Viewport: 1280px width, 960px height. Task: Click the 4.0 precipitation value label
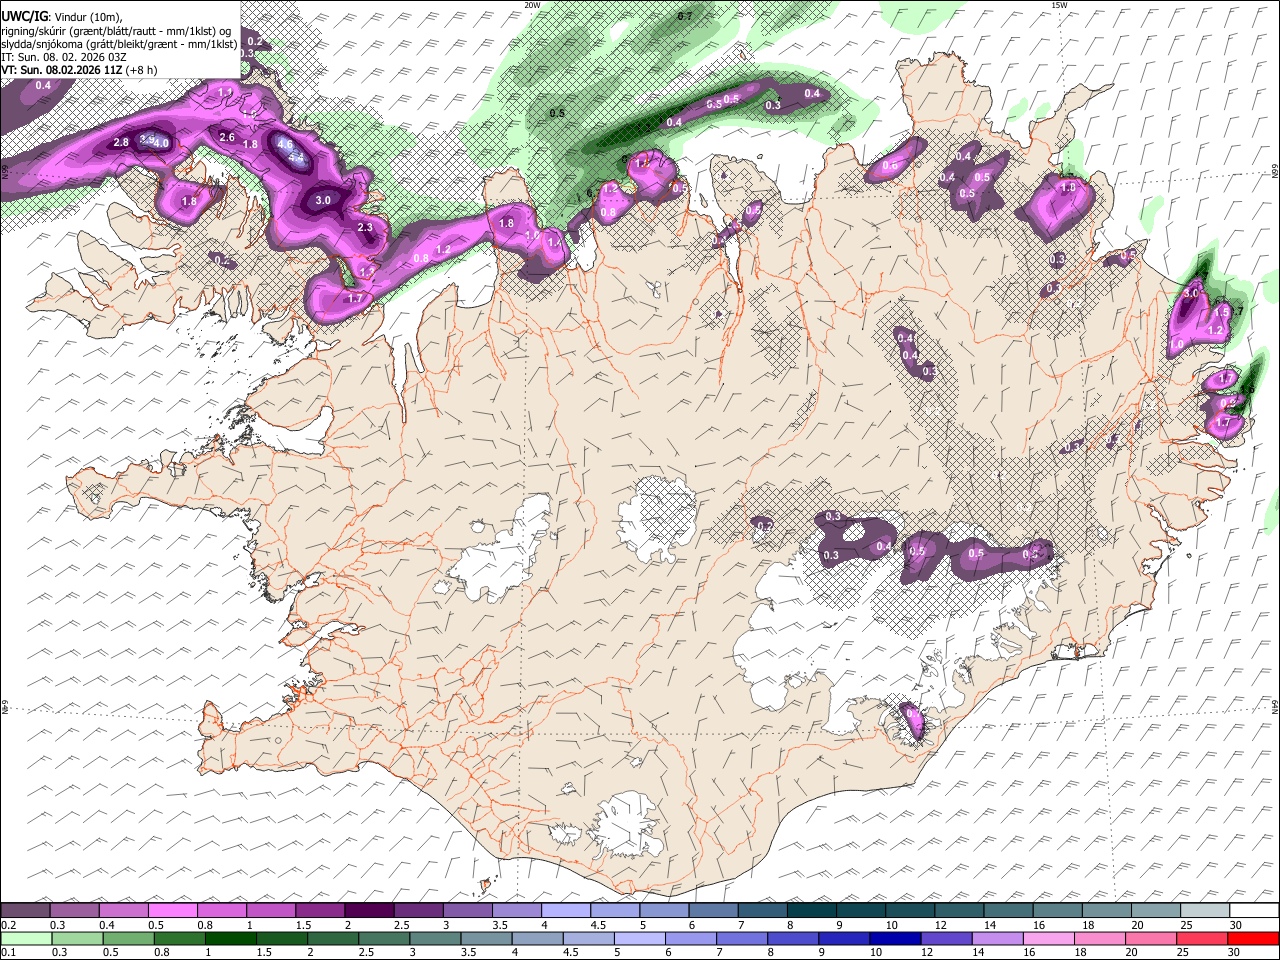[x=160, y=144]
